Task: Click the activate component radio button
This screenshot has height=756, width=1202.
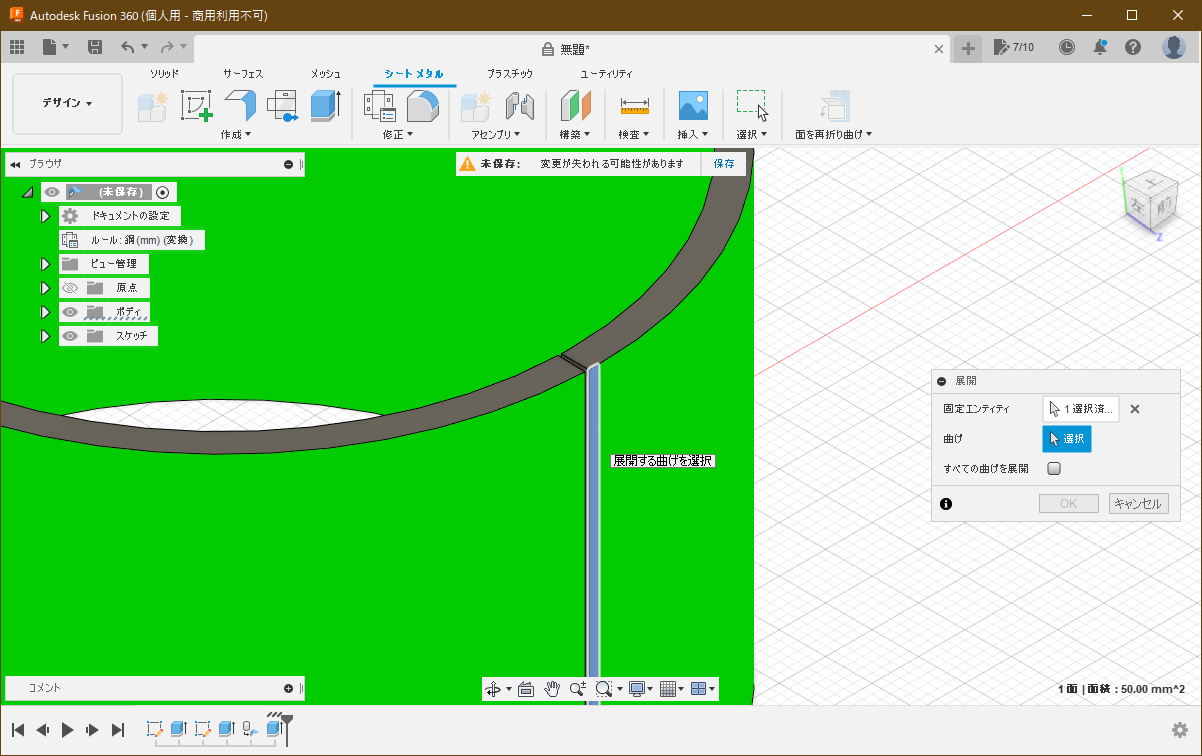Action: pos(163,192)
